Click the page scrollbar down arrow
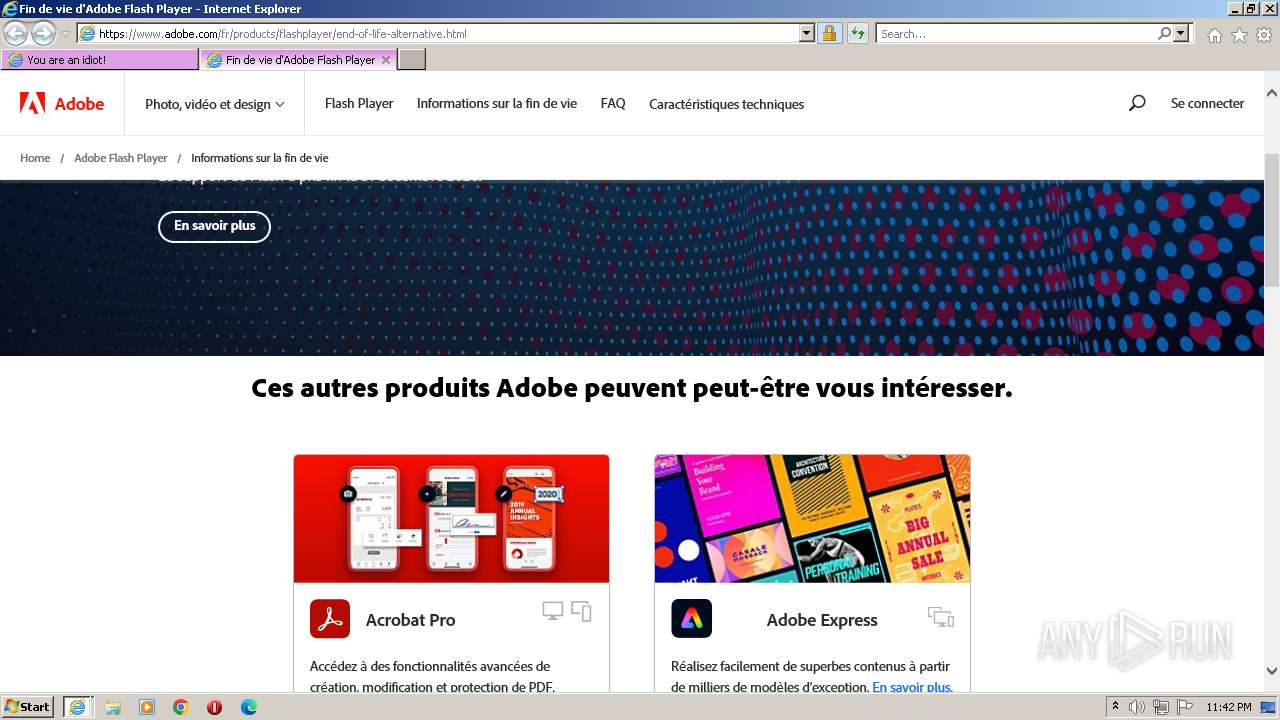This screenshot has width=1280, height=720. click(x=1272, y=671)
